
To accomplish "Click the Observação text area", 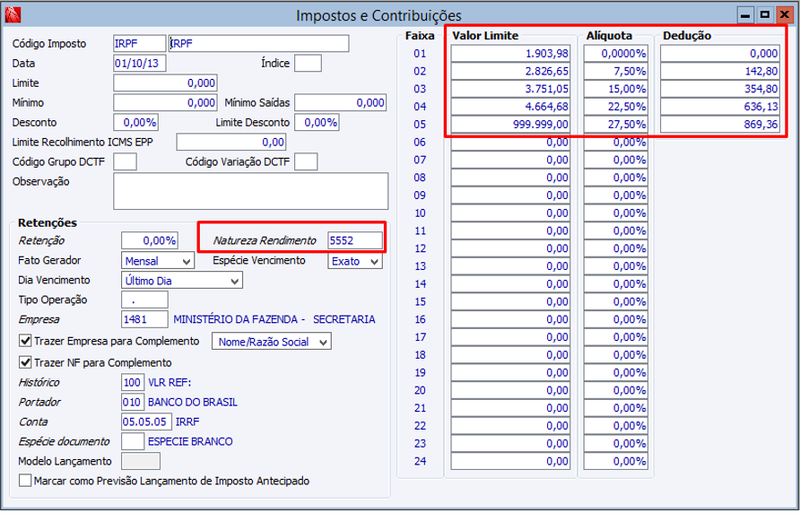I will 251,191.
